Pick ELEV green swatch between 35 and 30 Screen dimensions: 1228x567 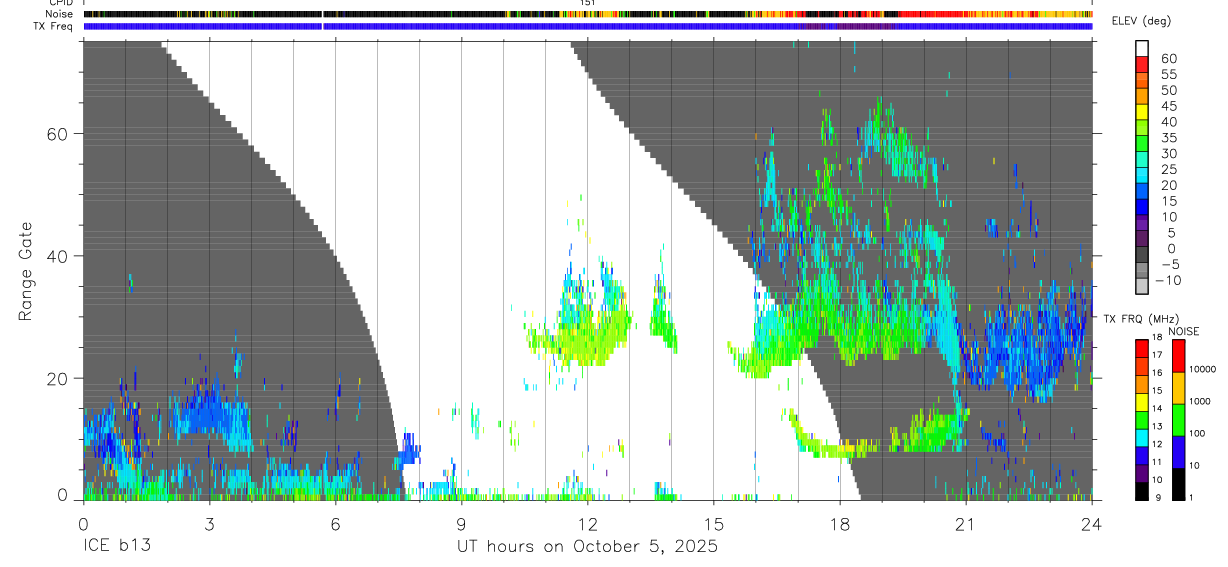click(1142, 143)
